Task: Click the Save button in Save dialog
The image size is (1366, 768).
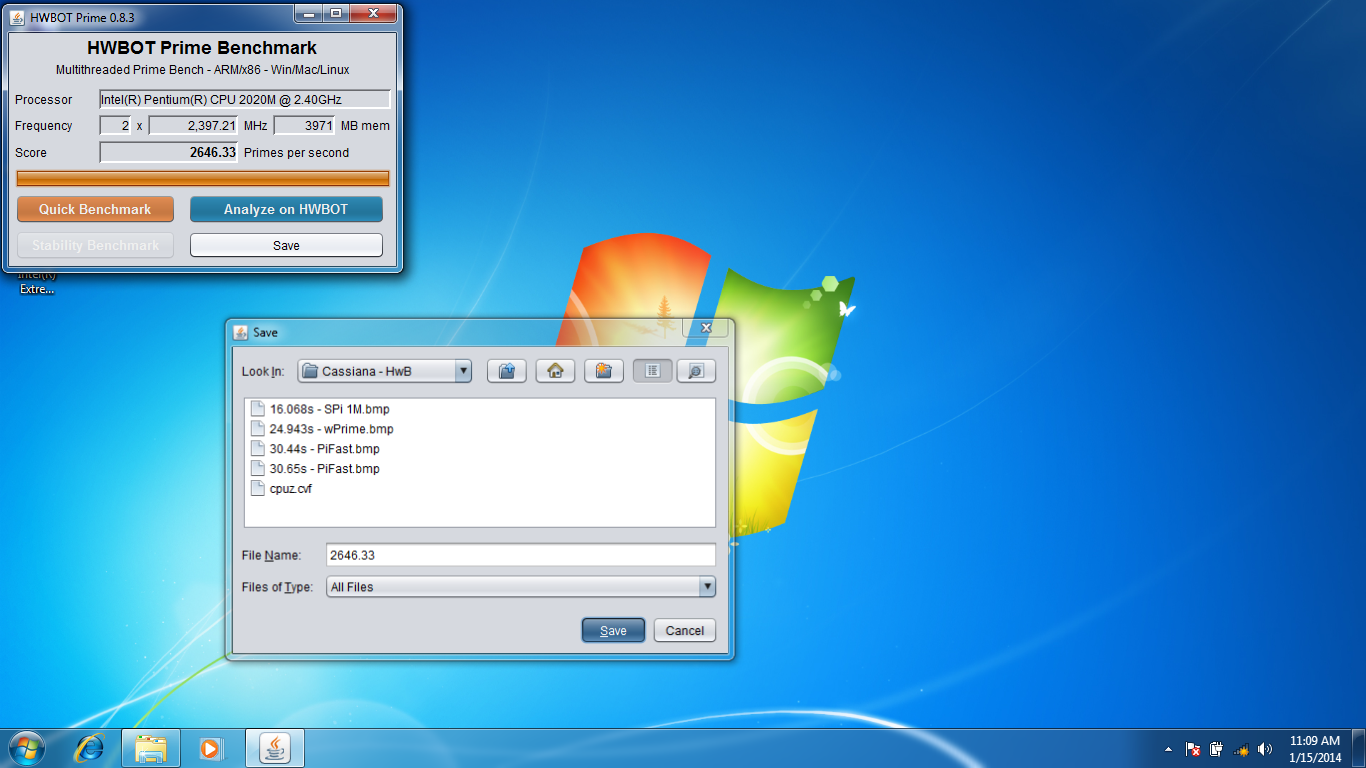Action: 613,630
